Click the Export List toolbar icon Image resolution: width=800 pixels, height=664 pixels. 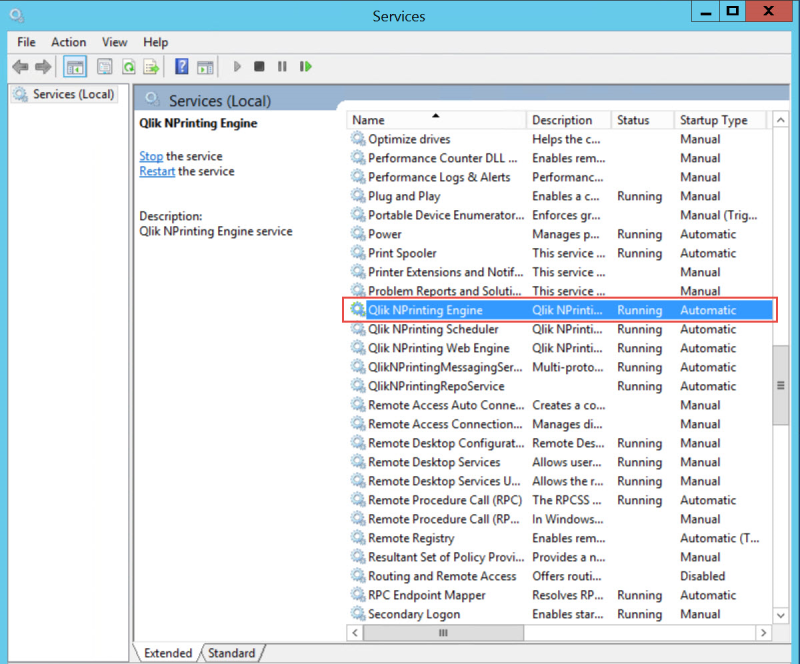(x=151, y=67)
